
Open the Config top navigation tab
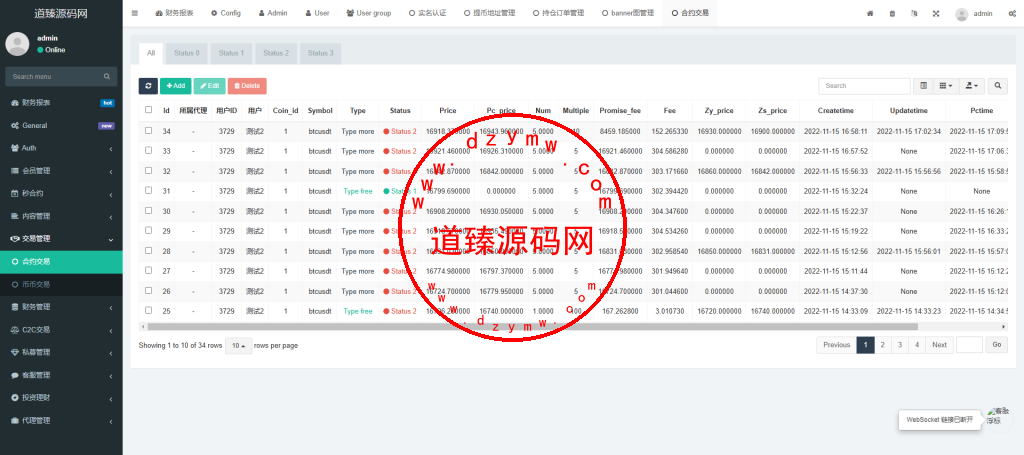click(x=226, y=13)
